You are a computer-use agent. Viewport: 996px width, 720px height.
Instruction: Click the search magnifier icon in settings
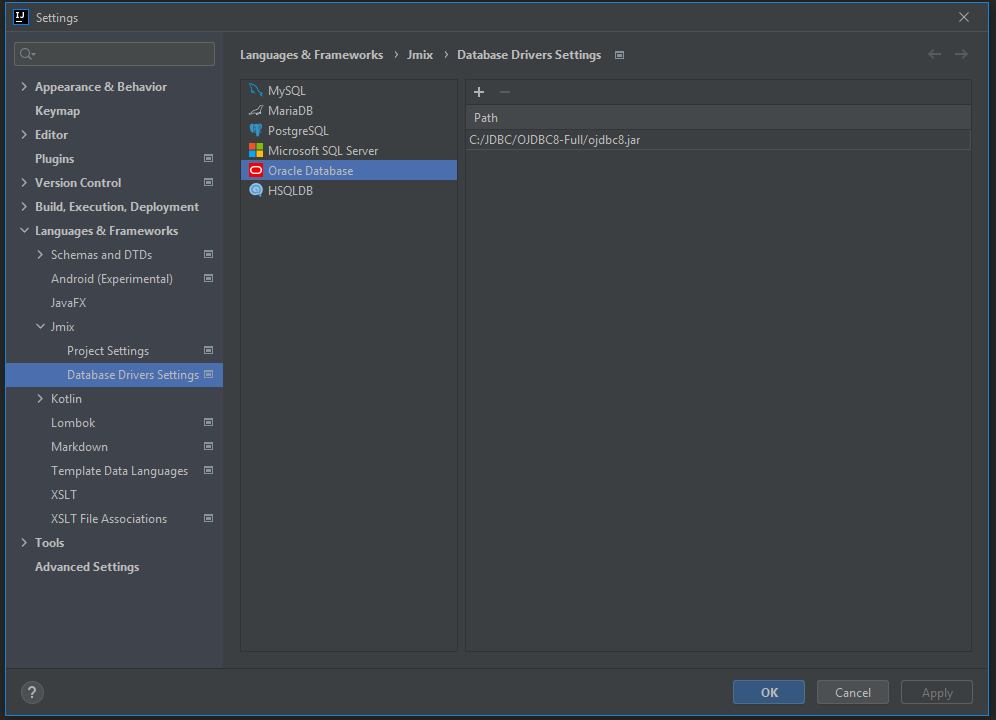pyautogui.click(x=27, y=54)
